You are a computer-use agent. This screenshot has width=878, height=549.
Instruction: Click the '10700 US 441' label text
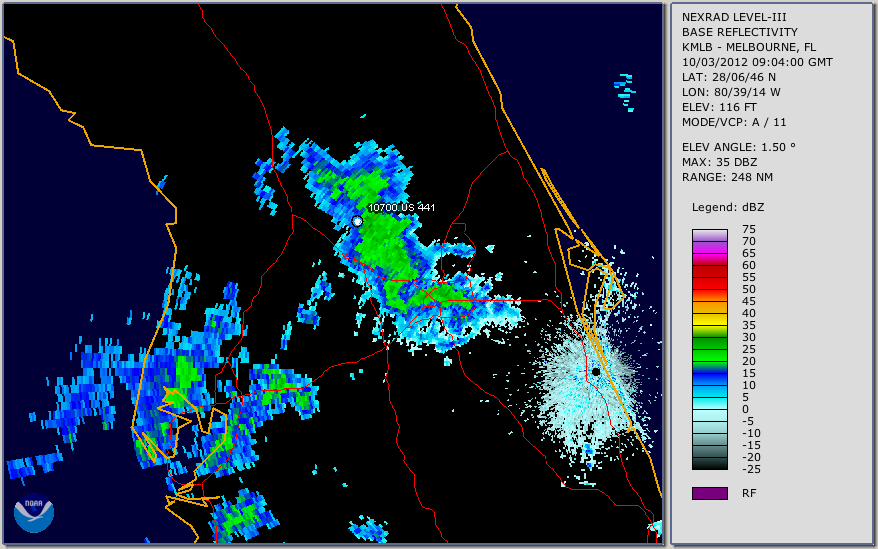(401, 208)
